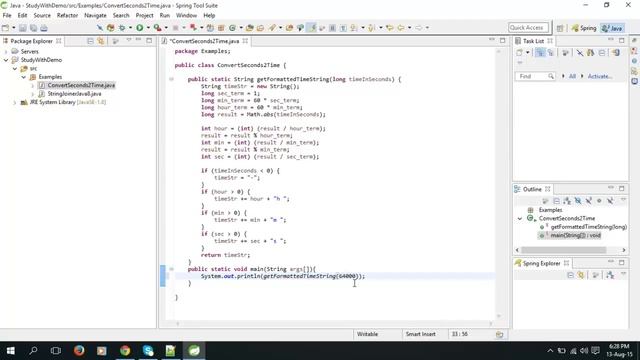The width and height of the screenshot is (640, 360).
Task: Open Windows Start menu
Action: 11,351
